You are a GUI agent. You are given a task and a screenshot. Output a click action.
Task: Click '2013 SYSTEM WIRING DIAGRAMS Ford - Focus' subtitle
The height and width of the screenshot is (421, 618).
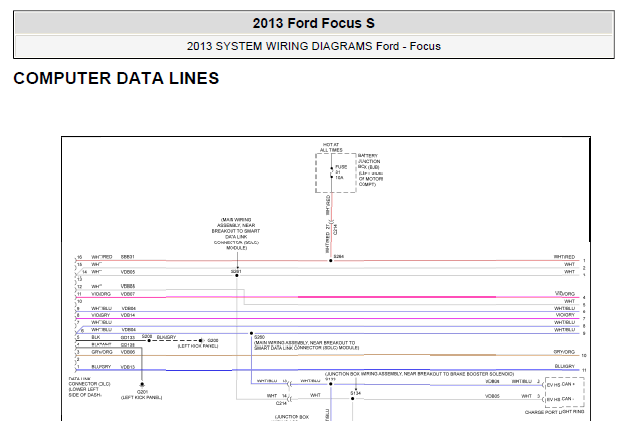(313, 47)
